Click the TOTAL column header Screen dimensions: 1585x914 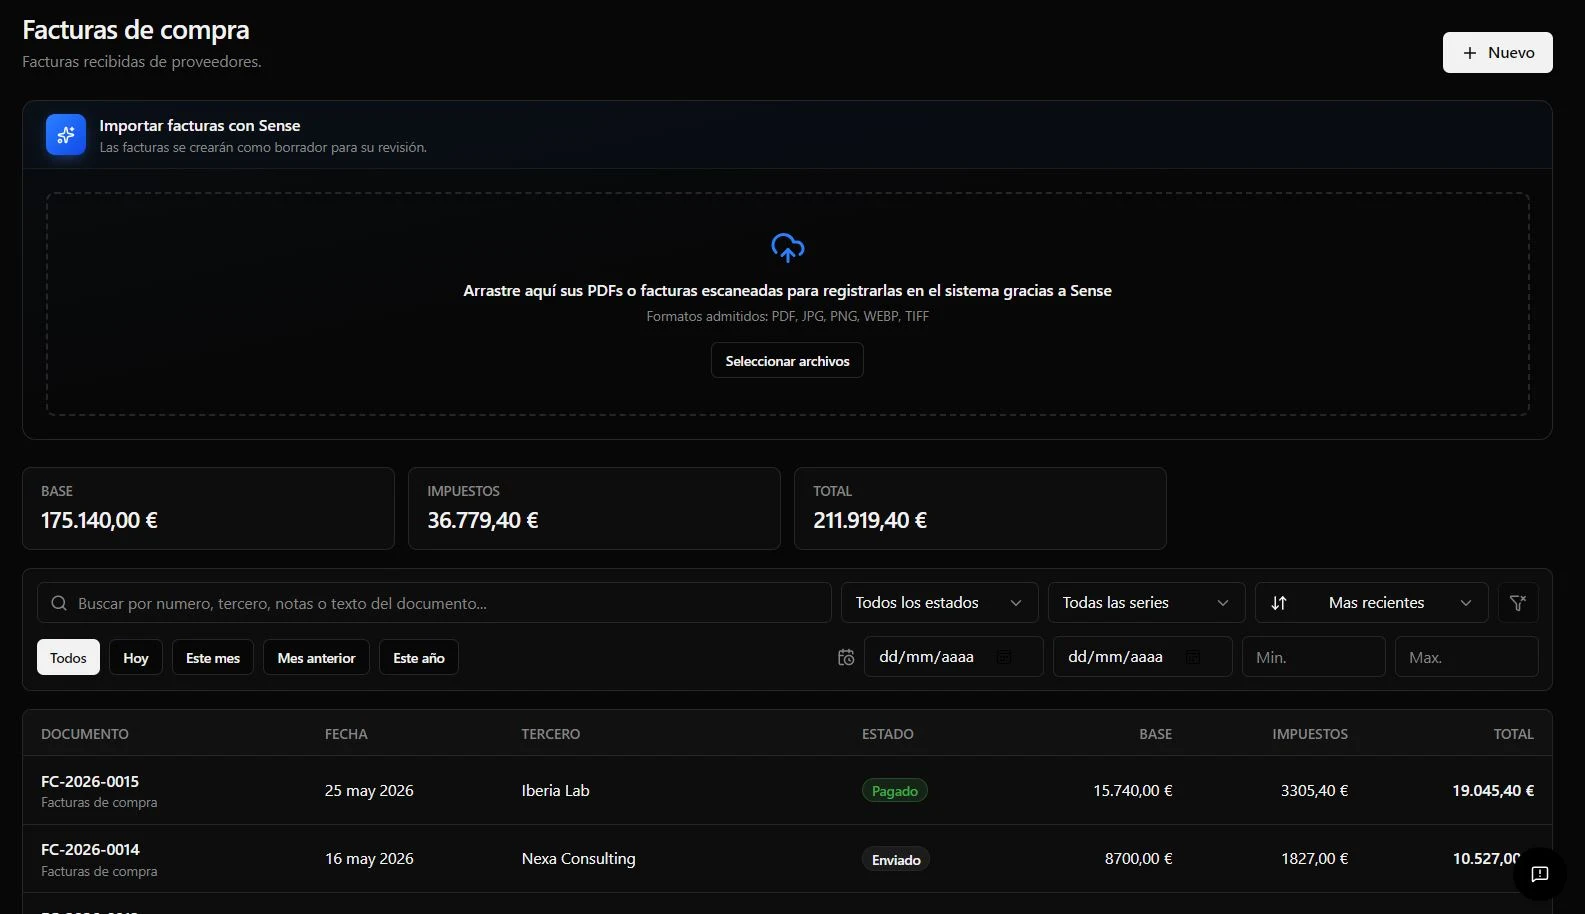[1514, 734]
